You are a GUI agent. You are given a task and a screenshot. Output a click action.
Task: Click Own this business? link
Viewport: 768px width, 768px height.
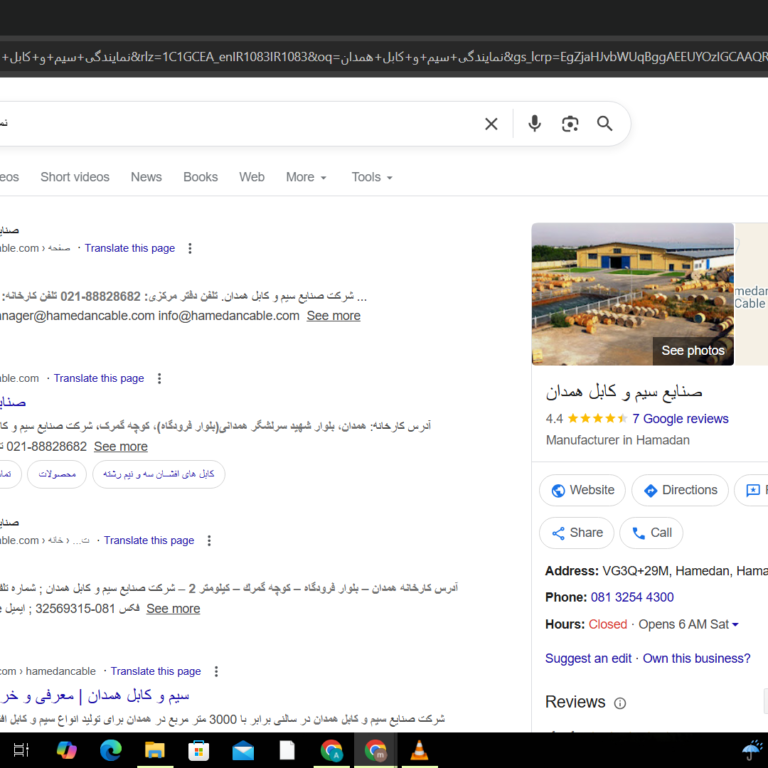pyautogui.click(x=696, y=659)
